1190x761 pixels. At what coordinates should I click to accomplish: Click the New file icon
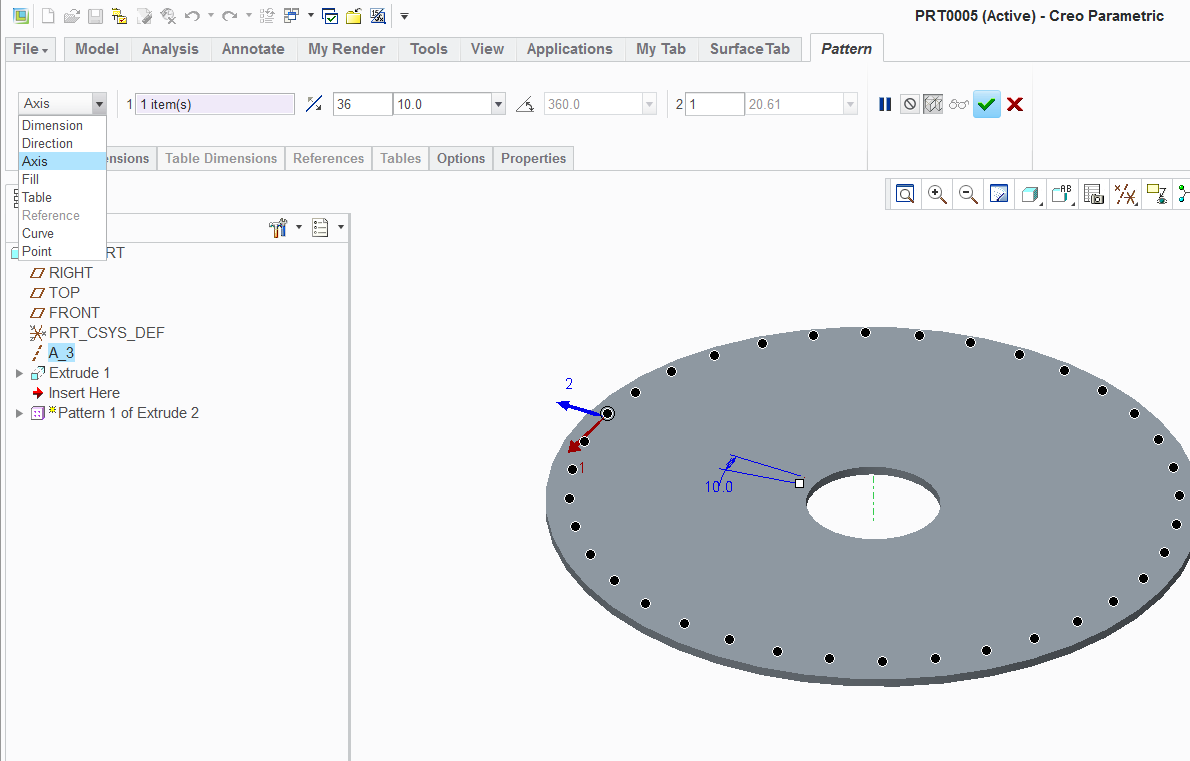pos(48,16)
